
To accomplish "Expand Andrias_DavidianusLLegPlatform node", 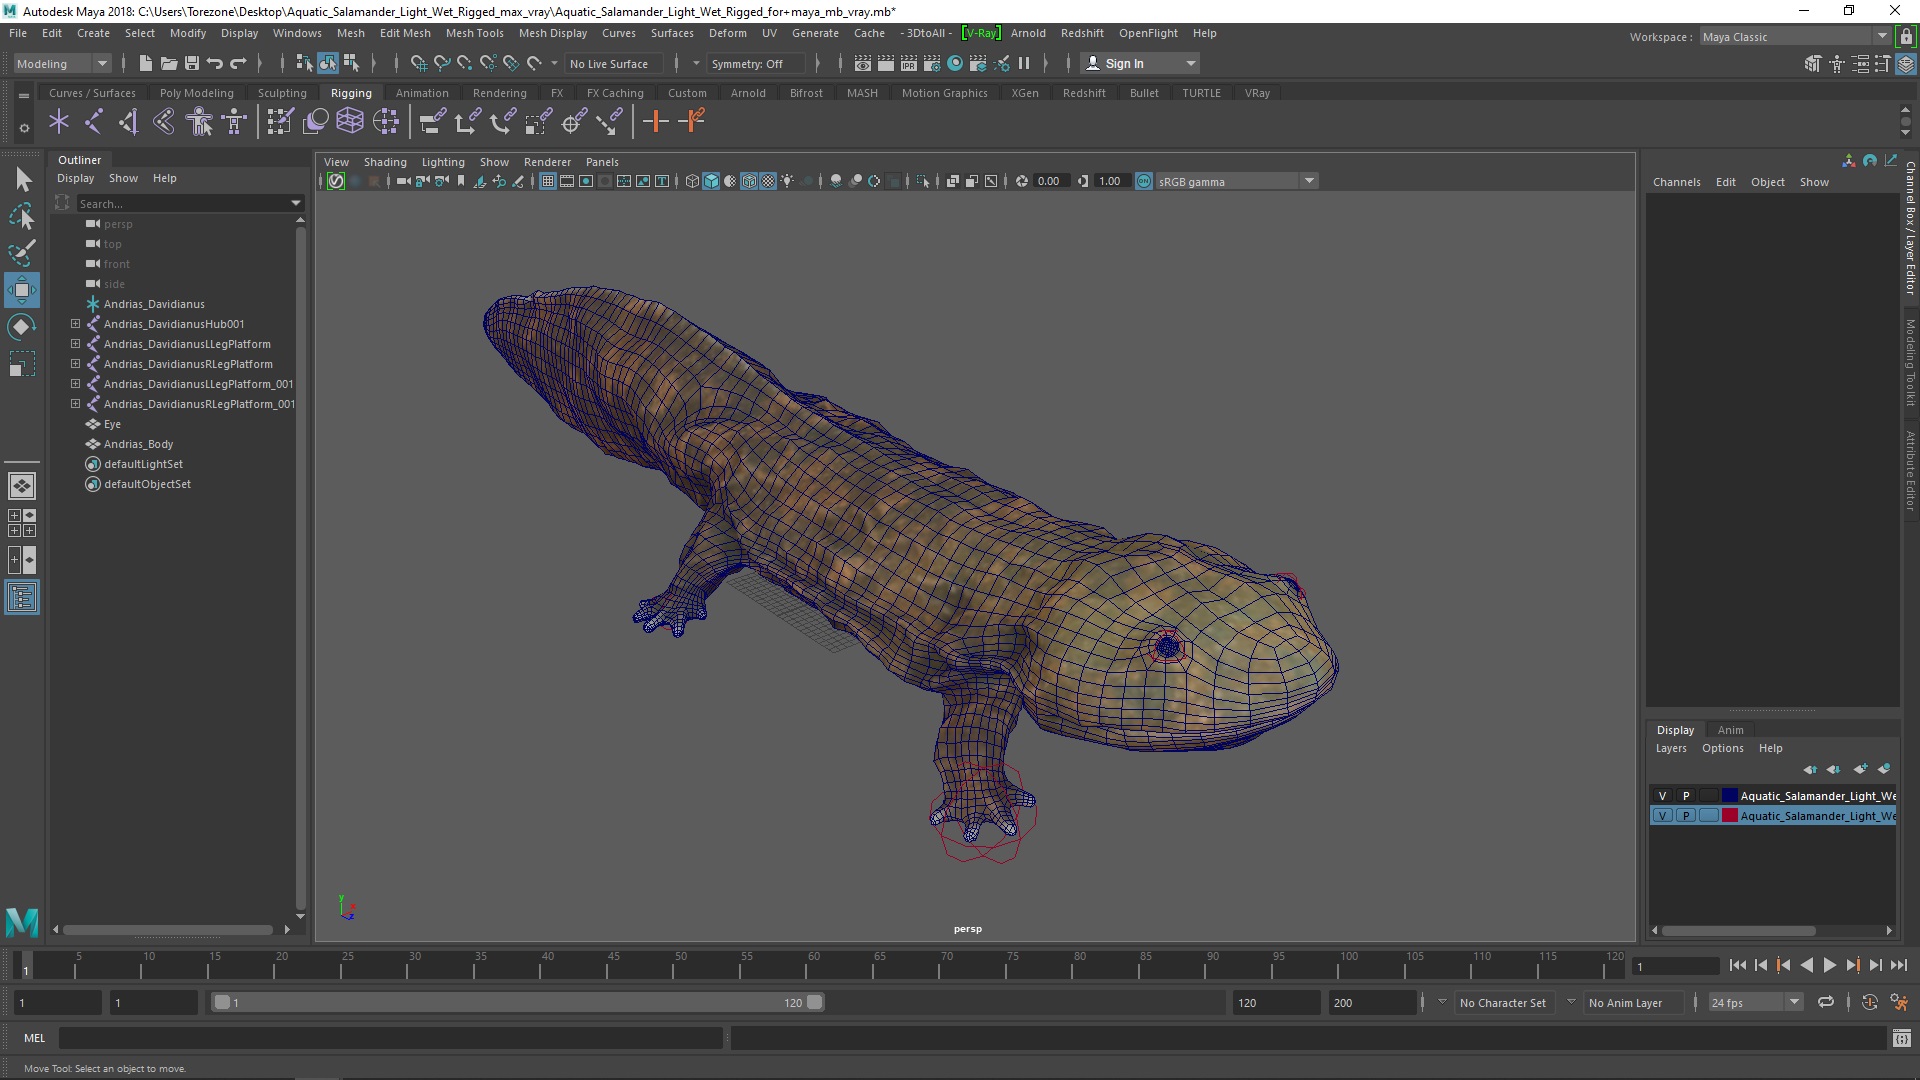I will [x=75, y=344].
